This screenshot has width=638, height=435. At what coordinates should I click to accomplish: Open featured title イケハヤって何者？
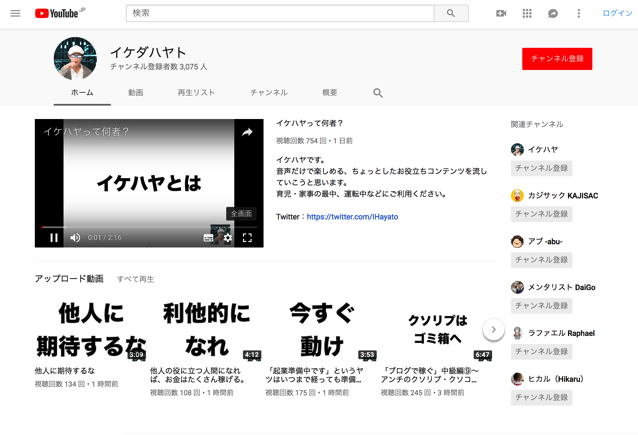click(310, 123)
